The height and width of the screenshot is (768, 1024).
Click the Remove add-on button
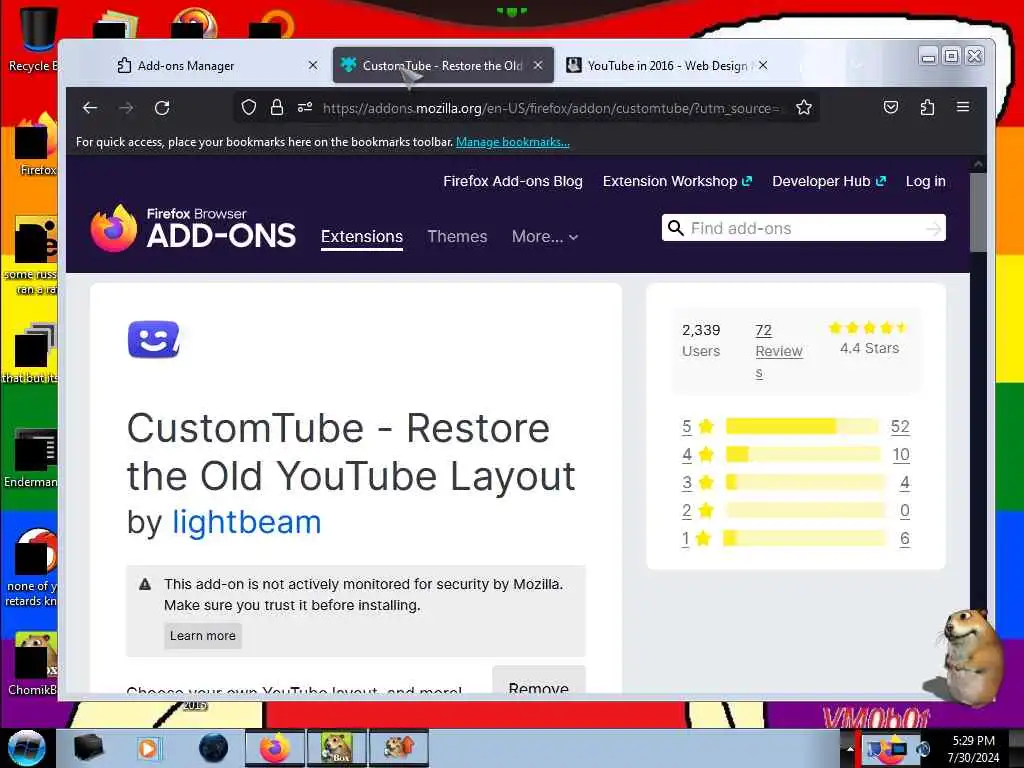[539, 681]
